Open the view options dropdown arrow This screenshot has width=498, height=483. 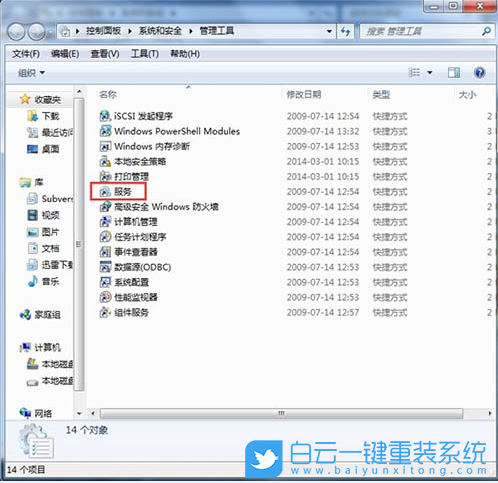(430, 73)
